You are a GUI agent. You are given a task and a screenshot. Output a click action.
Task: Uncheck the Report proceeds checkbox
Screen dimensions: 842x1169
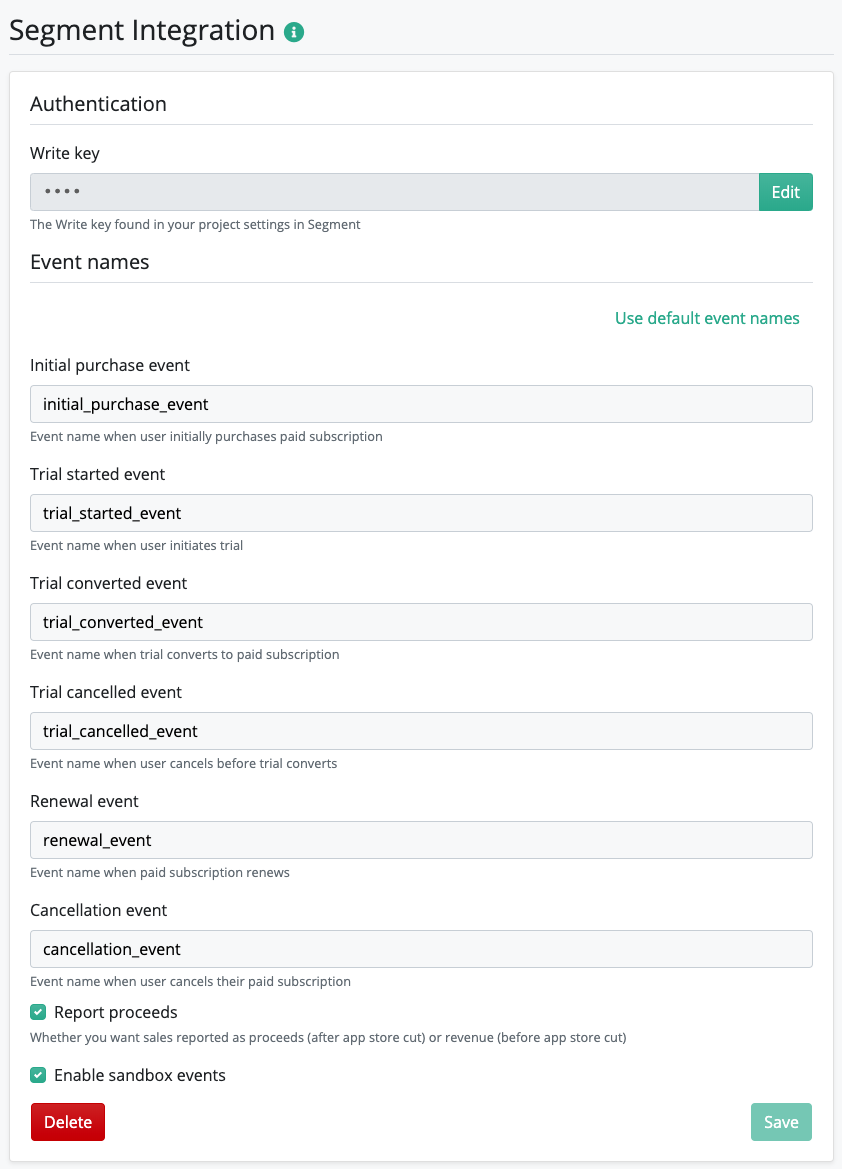pyautogui.click(x=38, y=1012)
